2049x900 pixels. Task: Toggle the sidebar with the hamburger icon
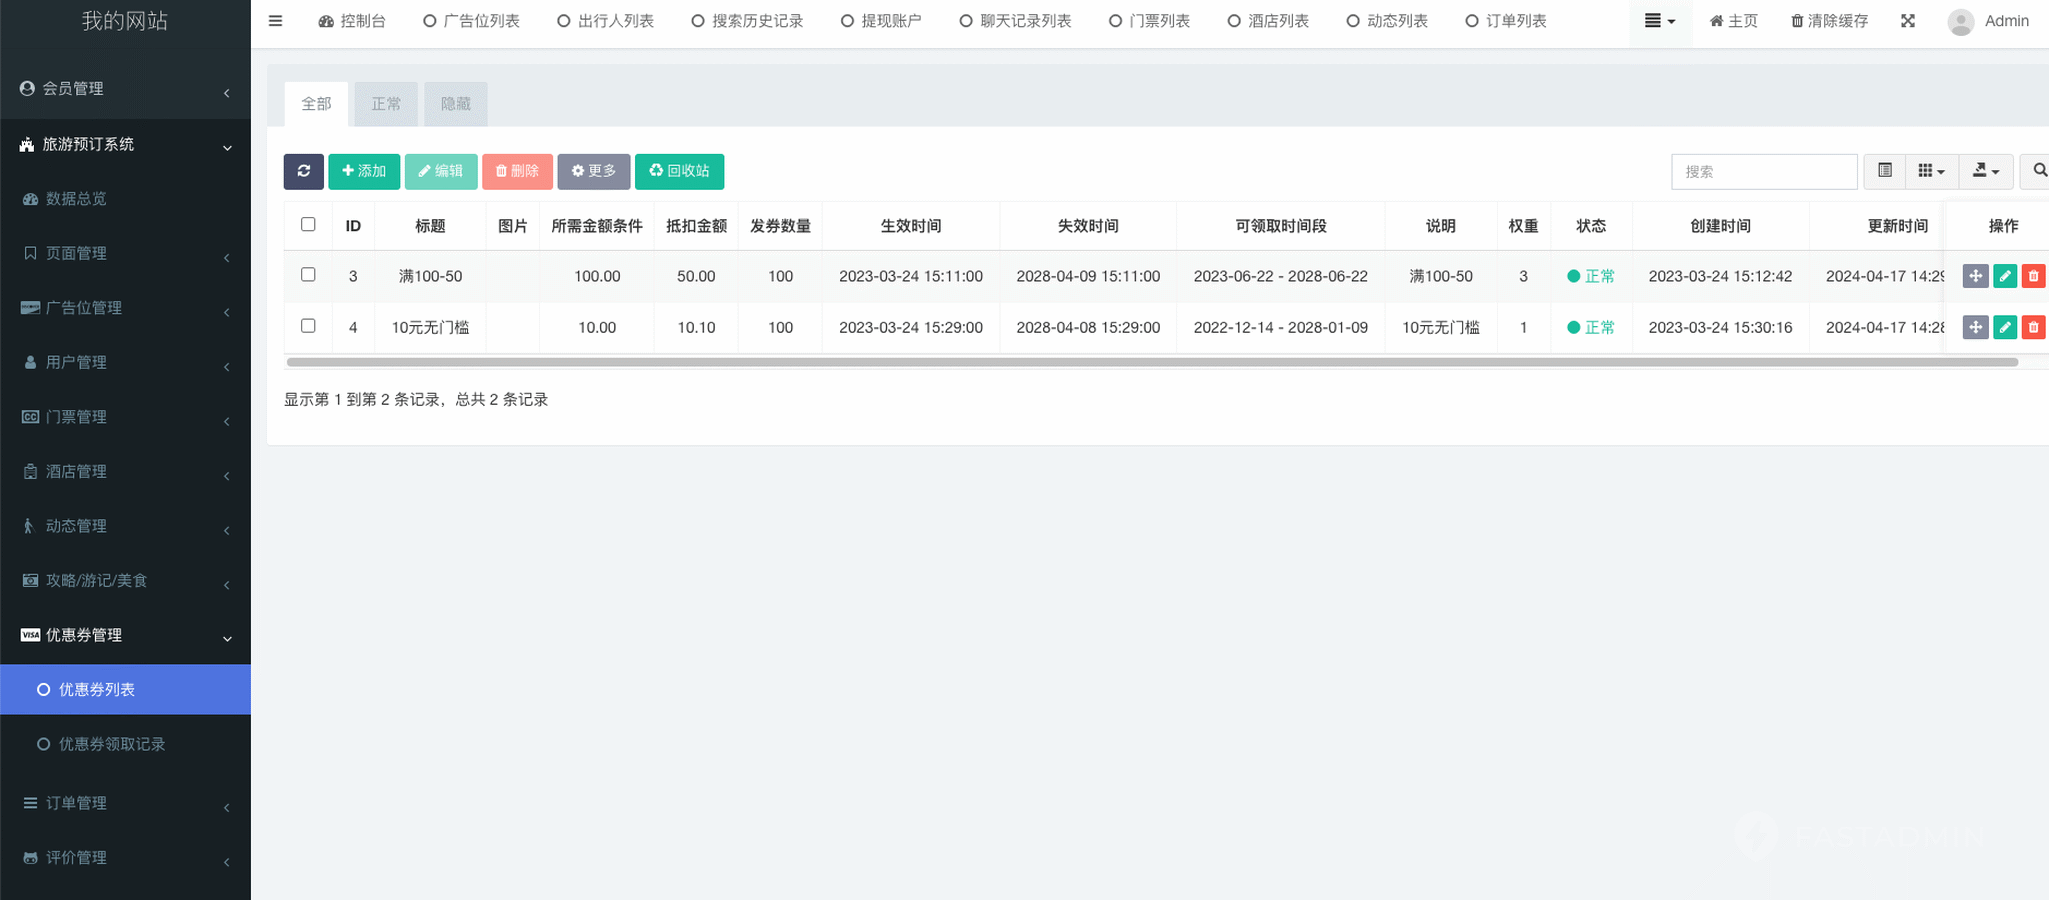click(x=275, y=21)
